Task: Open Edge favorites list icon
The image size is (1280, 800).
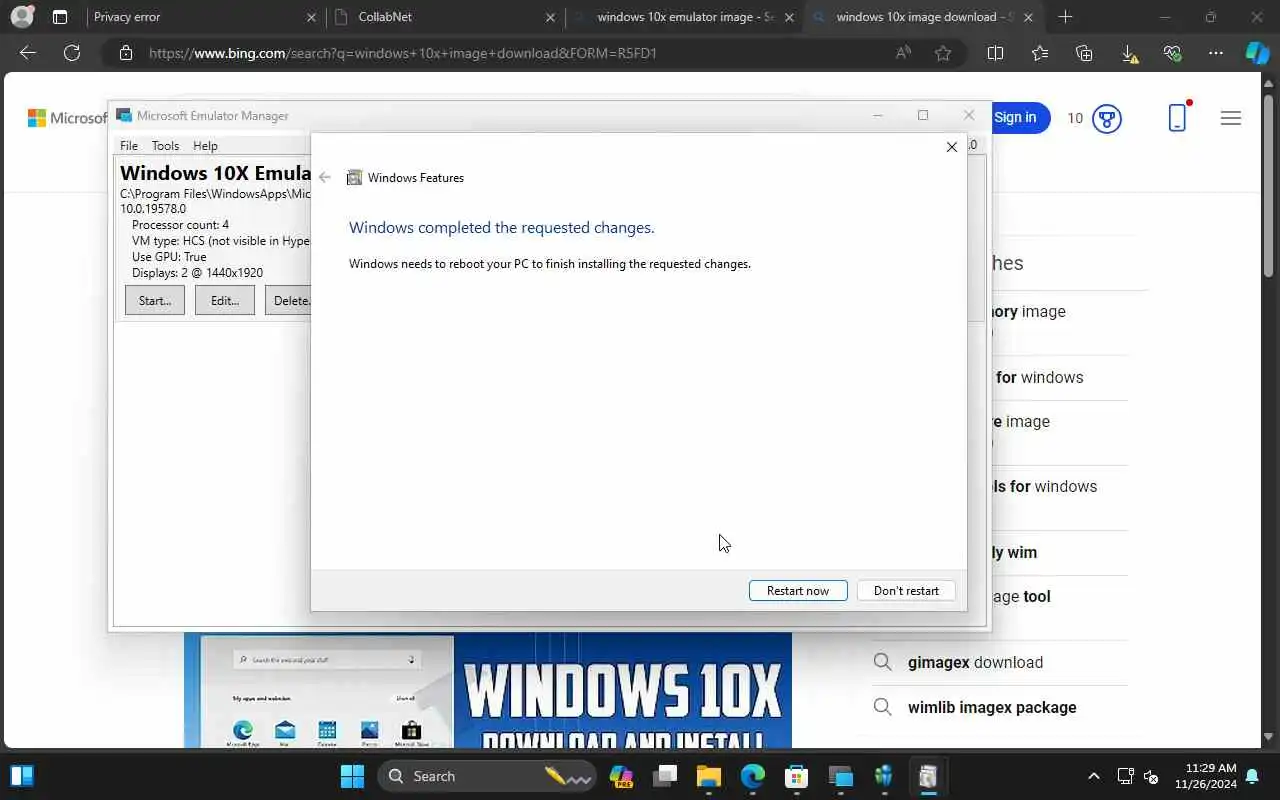Action: click(1040, 53)
